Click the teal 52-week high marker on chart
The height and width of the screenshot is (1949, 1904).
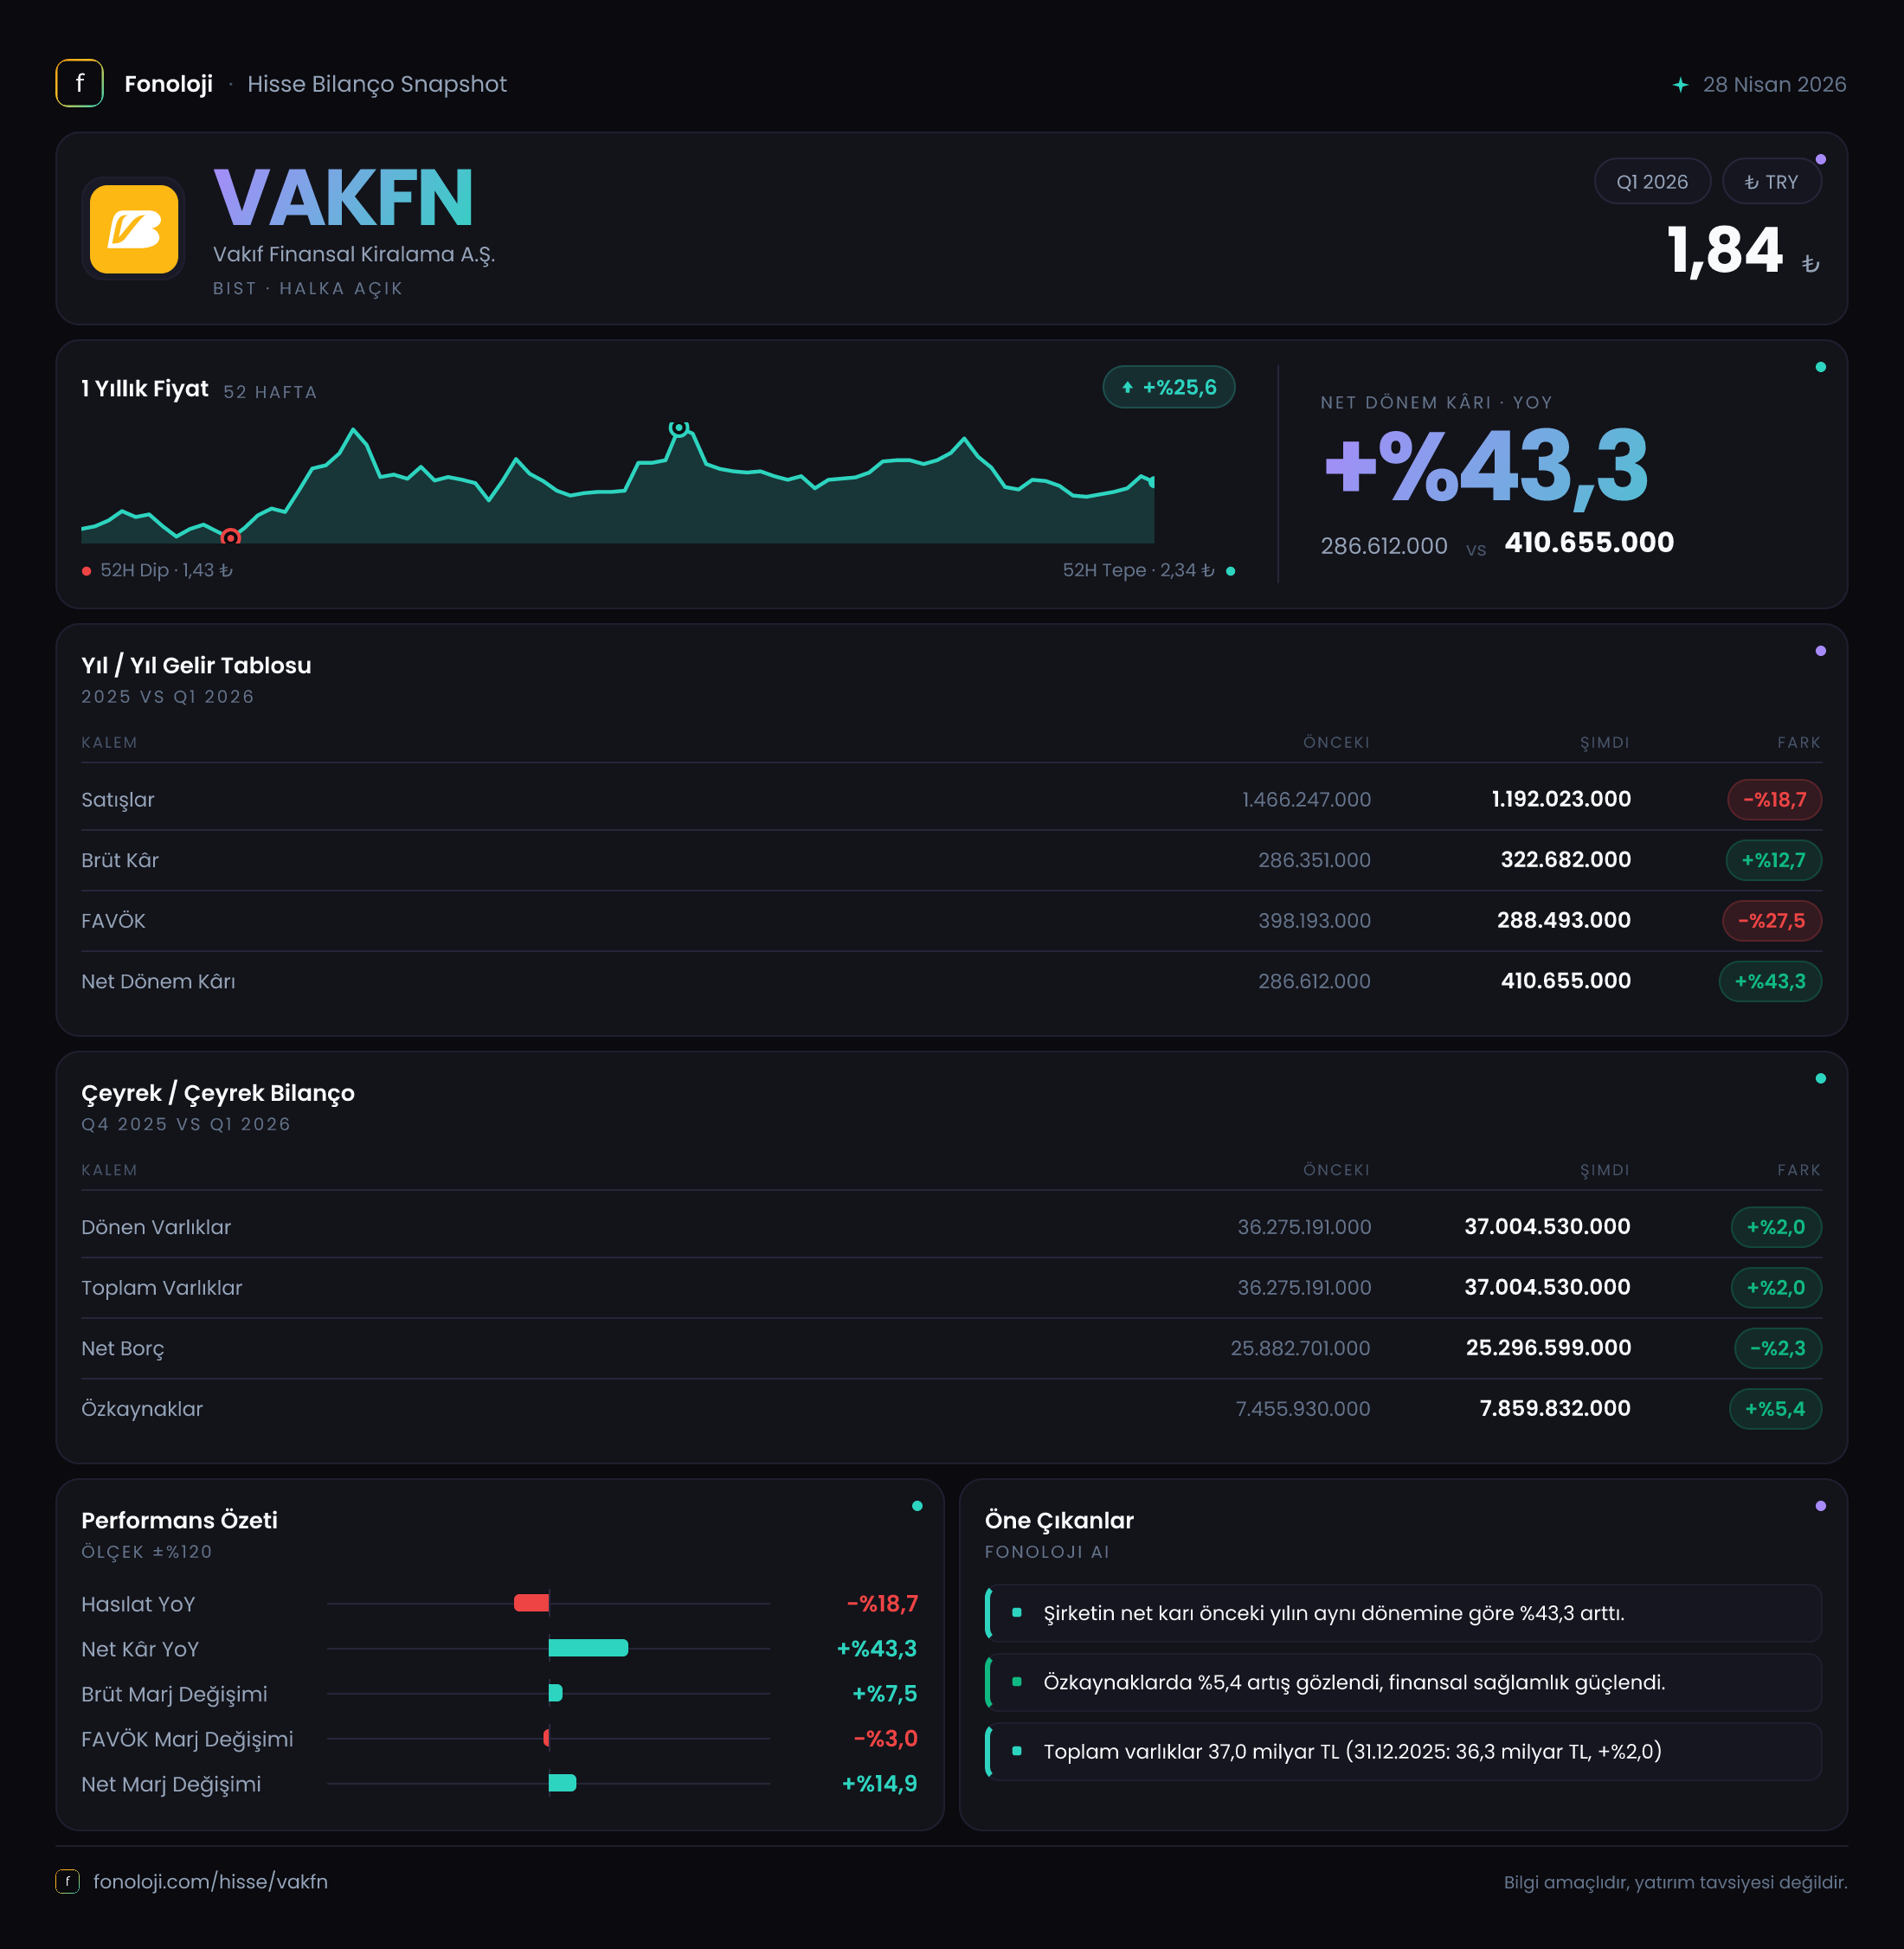pos(679,428)
